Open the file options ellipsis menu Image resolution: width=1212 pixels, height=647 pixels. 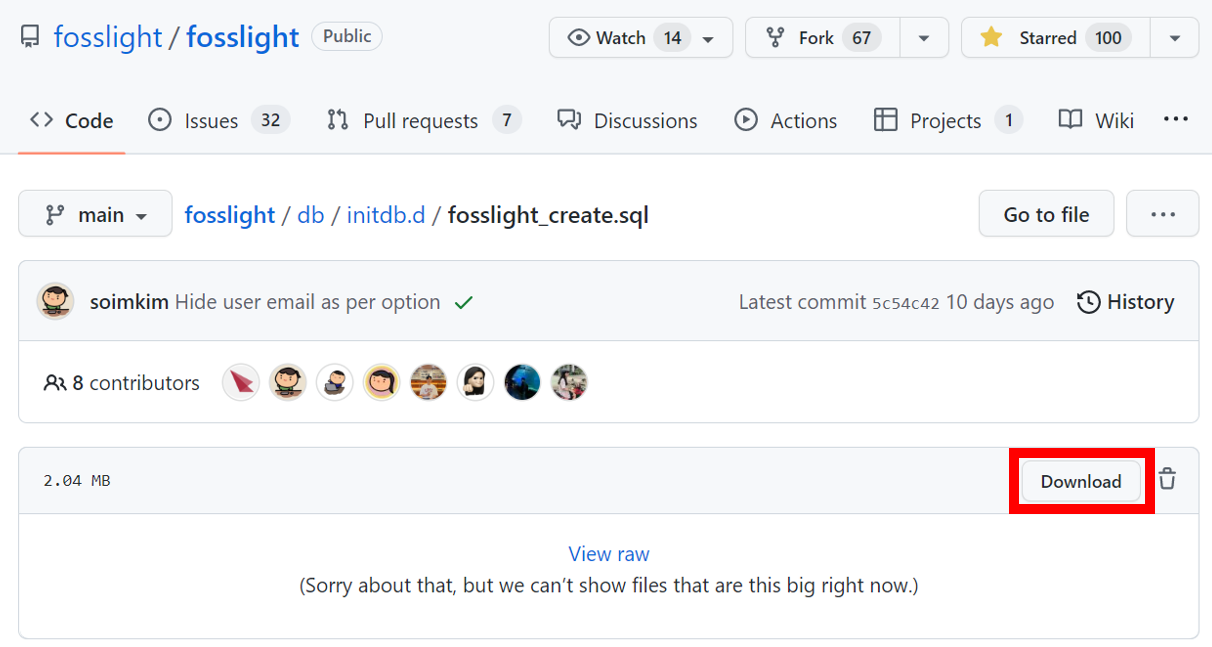click(1162, 214)
